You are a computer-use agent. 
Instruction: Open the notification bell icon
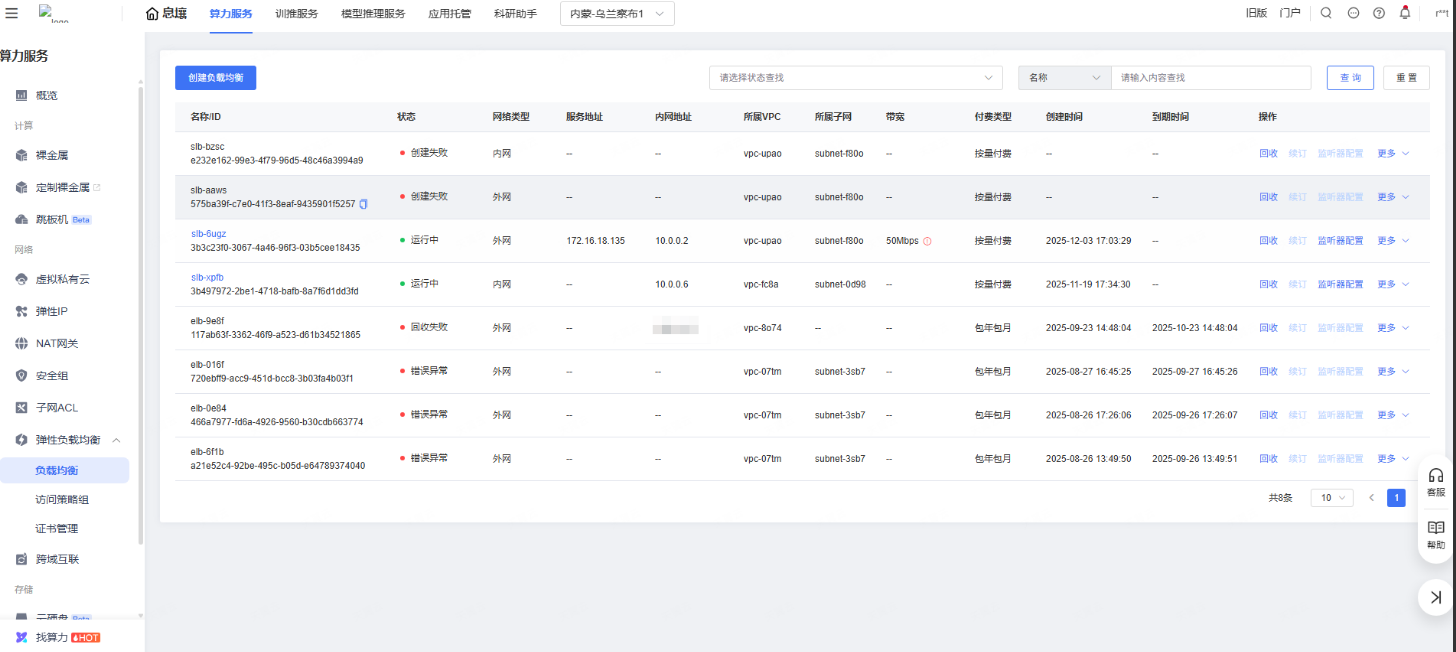[x=1405, y=13]
